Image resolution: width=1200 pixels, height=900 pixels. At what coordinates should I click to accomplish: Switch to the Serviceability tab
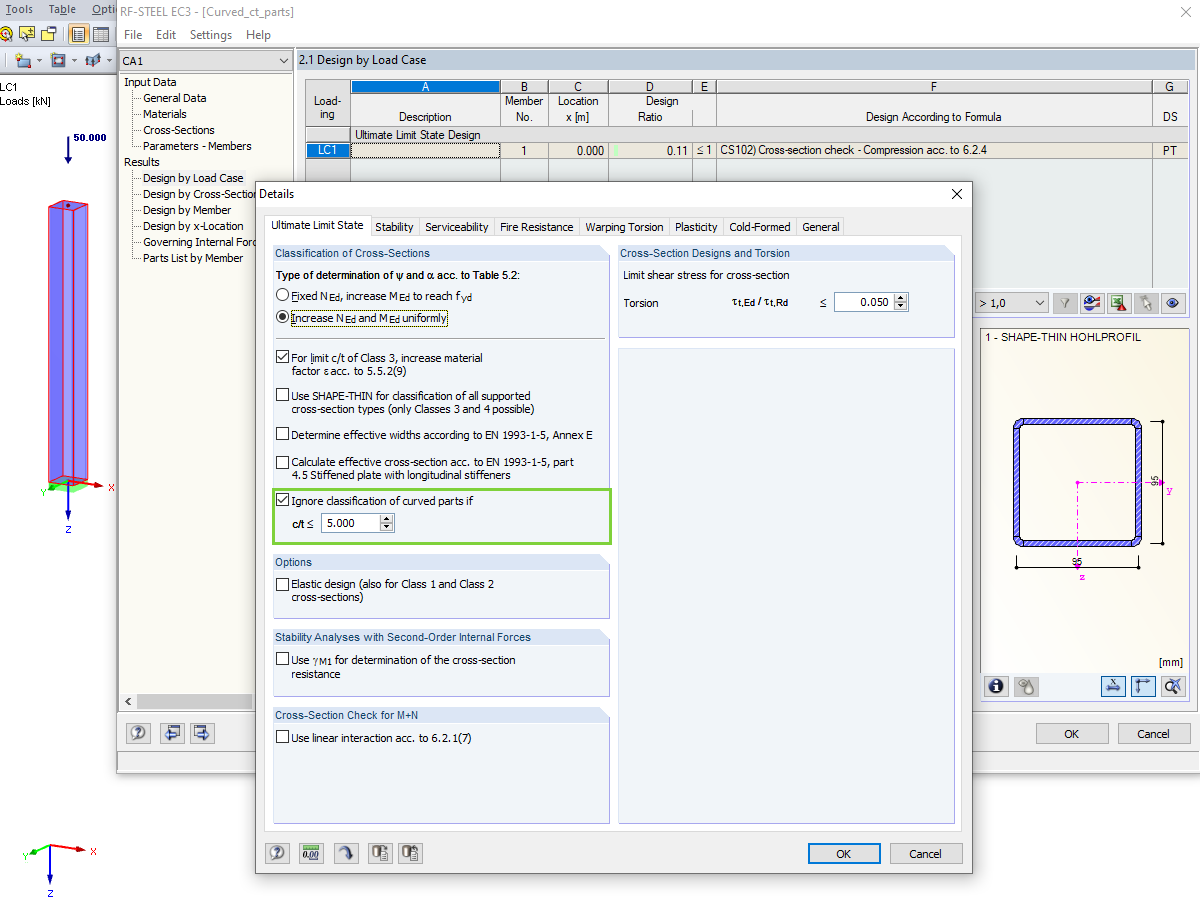pos(457,227)
